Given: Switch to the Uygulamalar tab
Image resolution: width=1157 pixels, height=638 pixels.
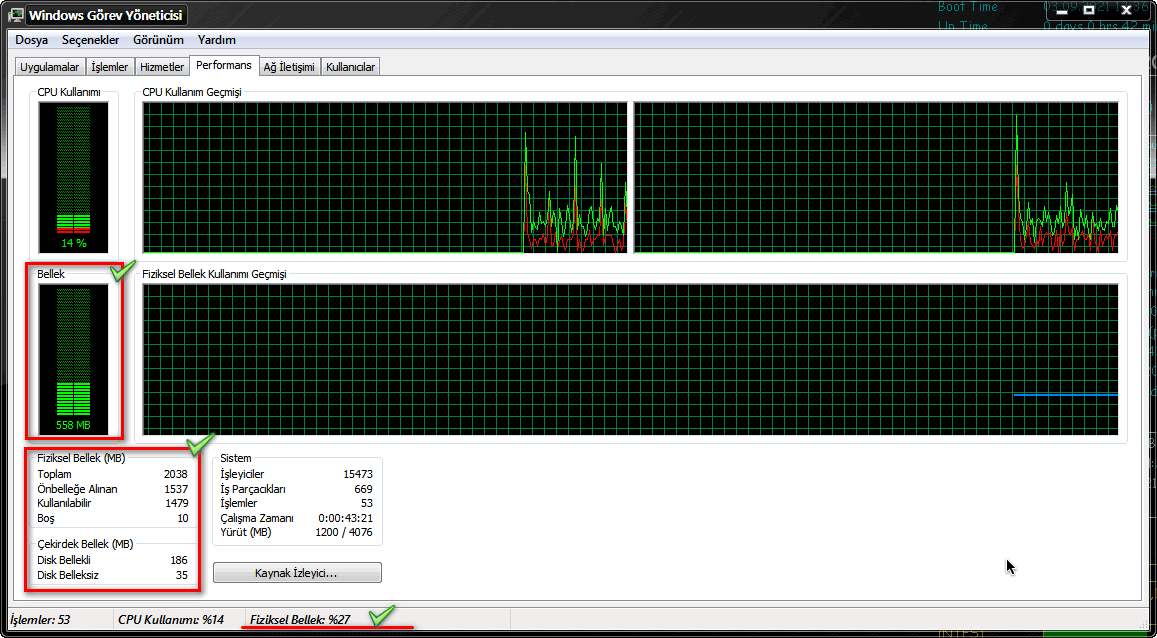Looking at the screenshot, I should tap(49, 67).
